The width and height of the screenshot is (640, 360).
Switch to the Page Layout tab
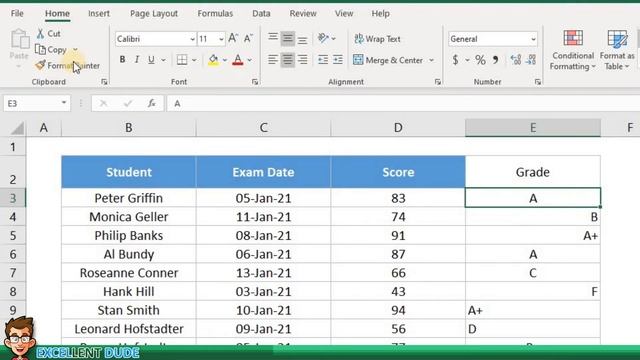click(x=154, y=13)
